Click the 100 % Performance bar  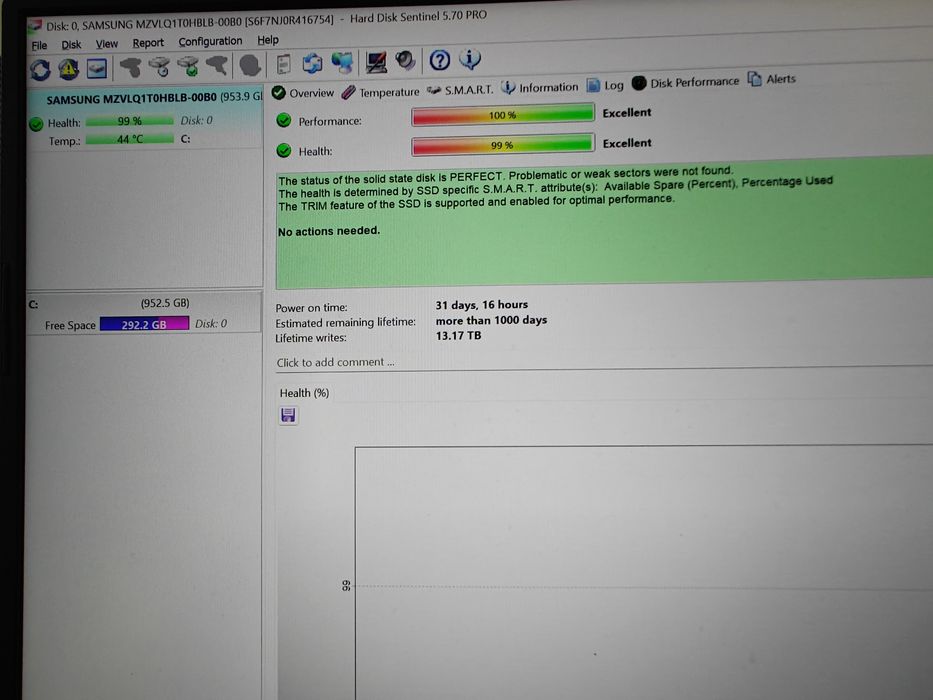click(x=503, y=115)
